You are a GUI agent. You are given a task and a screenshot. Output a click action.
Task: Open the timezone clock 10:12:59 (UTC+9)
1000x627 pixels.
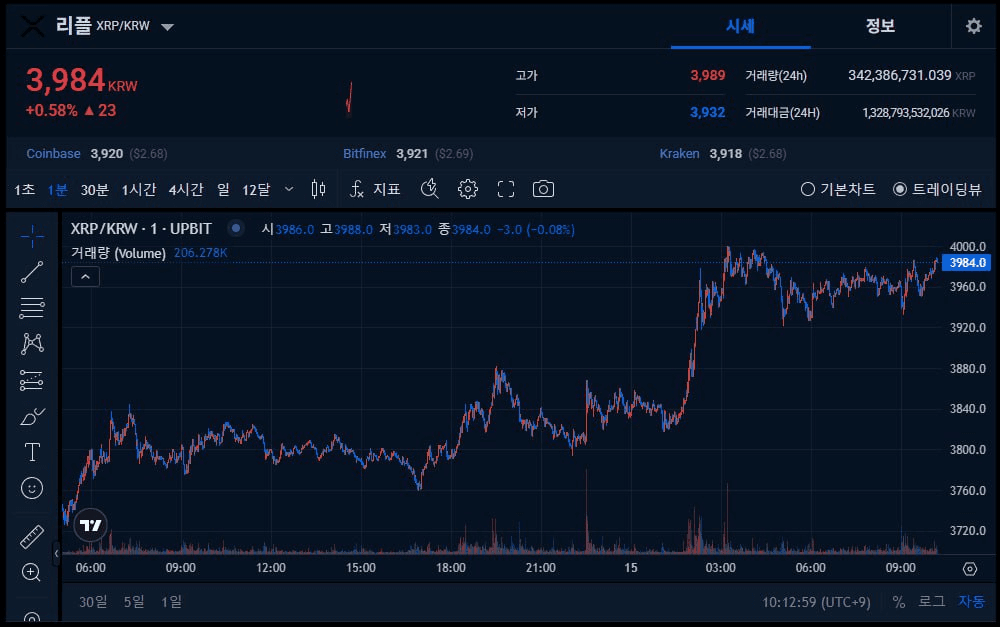coord(816,602)
